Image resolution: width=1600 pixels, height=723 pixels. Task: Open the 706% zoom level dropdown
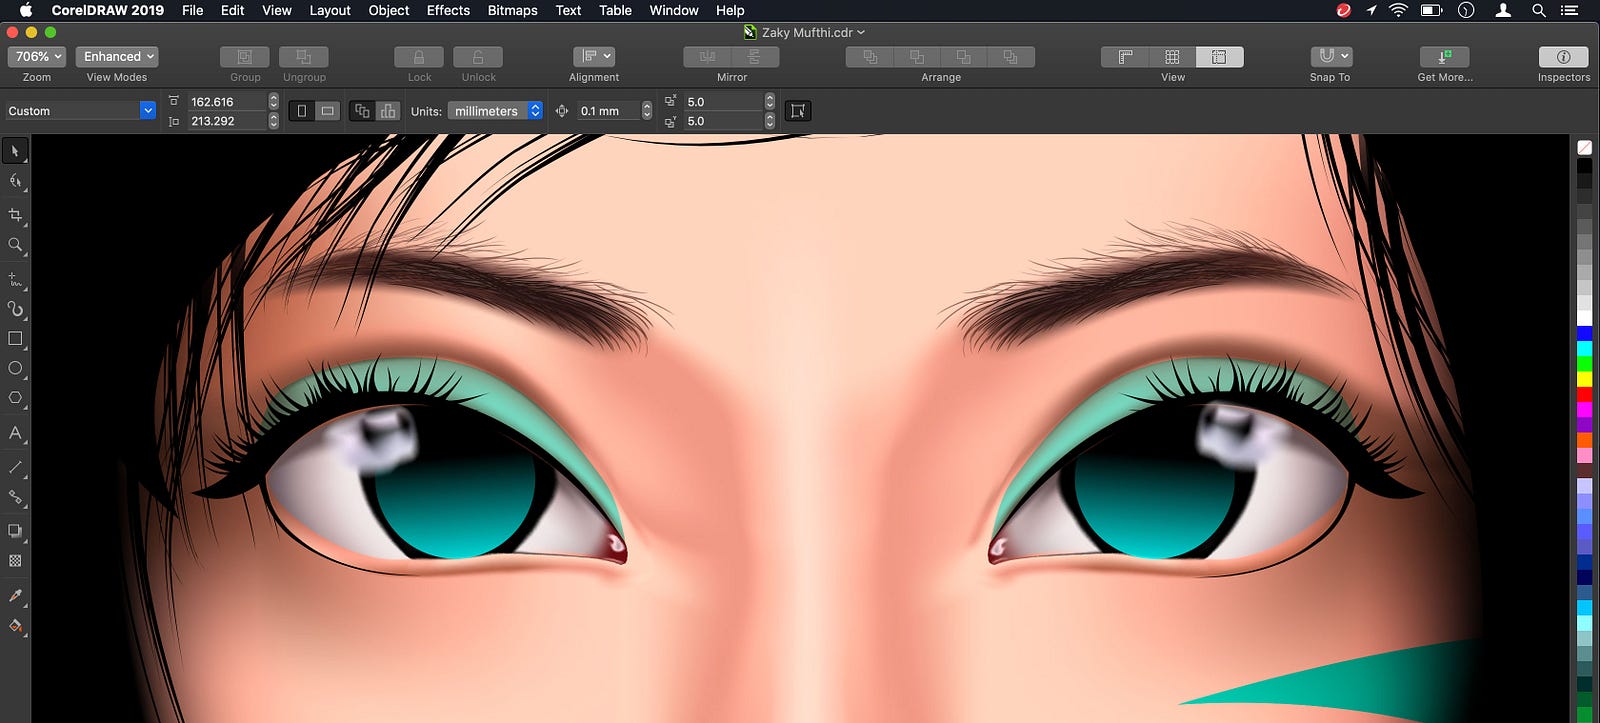click(x=38, y=57)
